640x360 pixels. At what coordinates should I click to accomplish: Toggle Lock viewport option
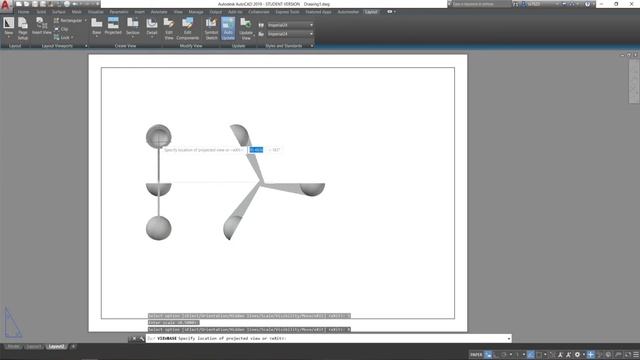click(x=64, y=38)
